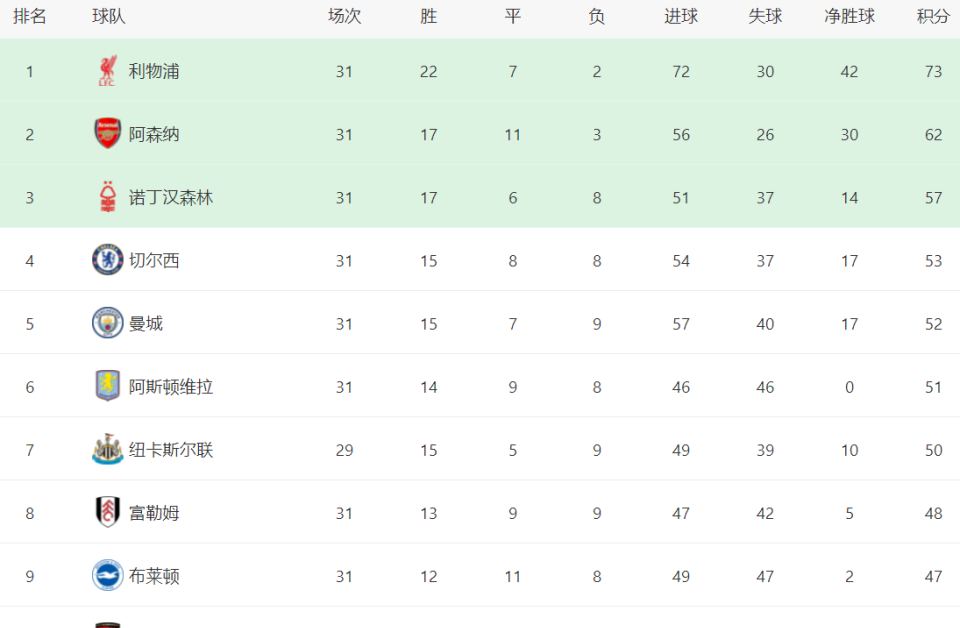Image resolution: width=960 pixels, height=628 pixels.
Task: Open the 诺丁汉森林 team name
Action: click(x=171, y=198)
